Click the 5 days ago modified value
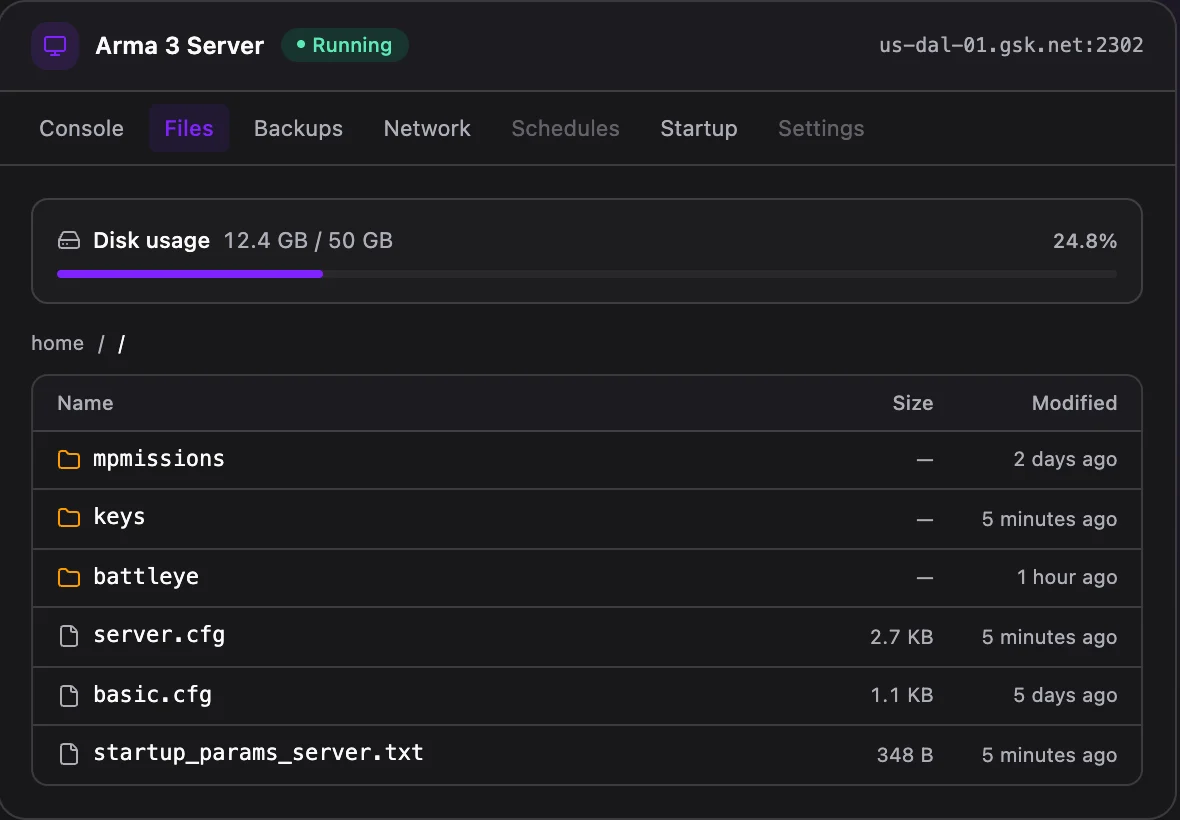 [x=1065, y=695]
